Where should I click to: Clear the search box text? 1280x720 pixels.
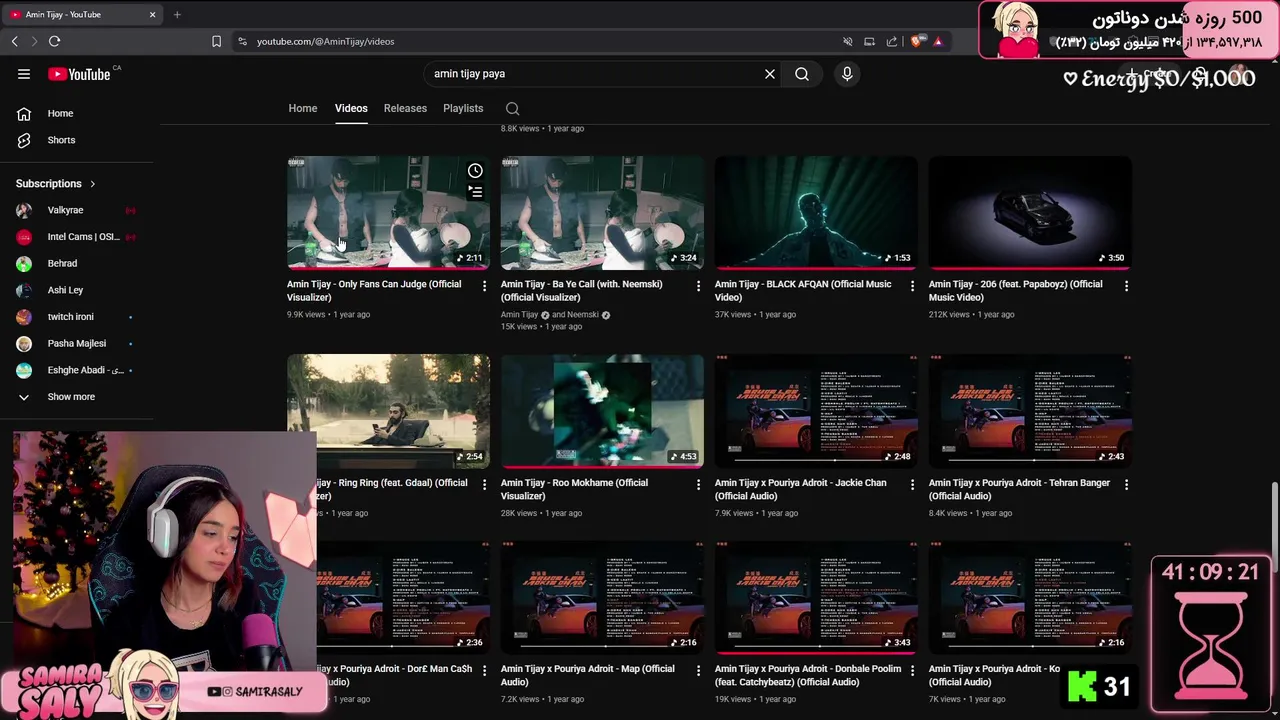pos(770,74)
